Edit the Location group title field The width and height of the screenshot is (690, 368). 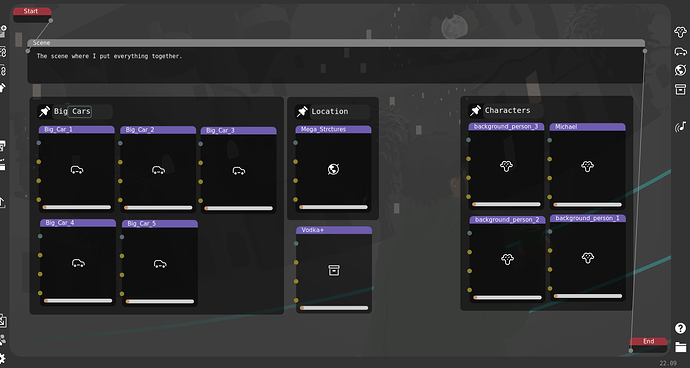[340, 111]
